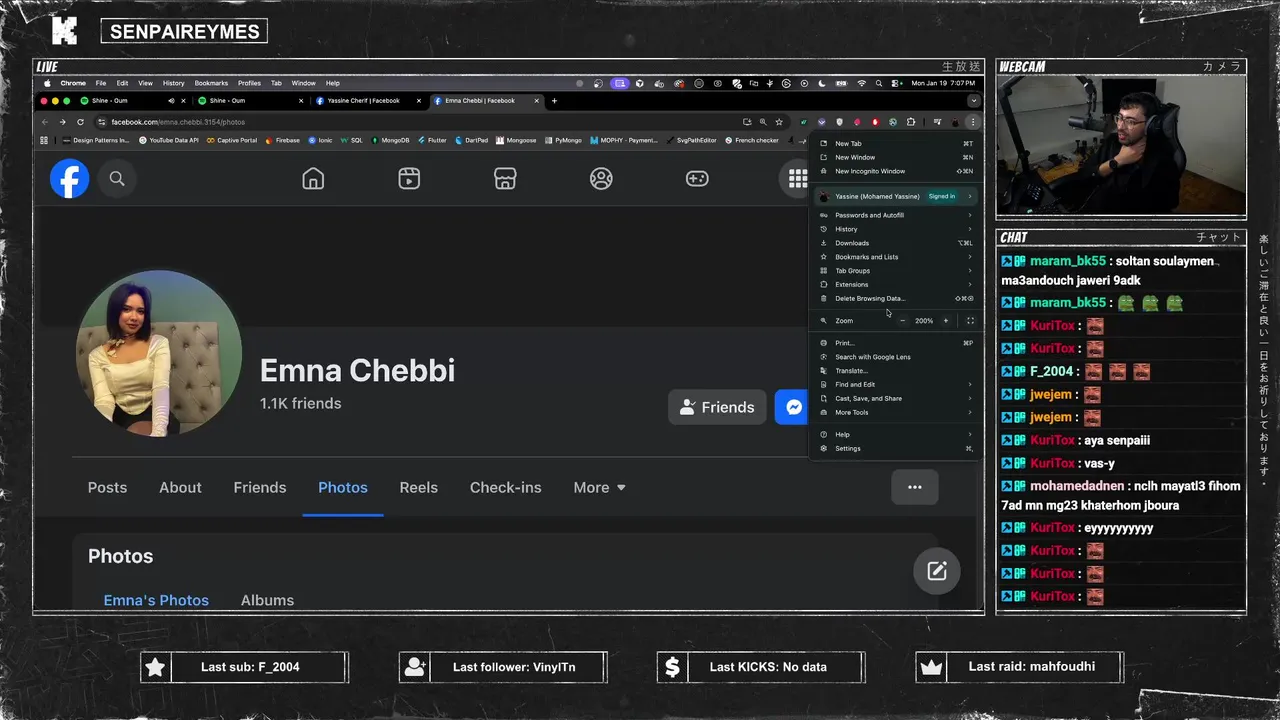1280x720 pixels.
Task: Open the Facebook menu grid icon
Action: tap(796, 179)
